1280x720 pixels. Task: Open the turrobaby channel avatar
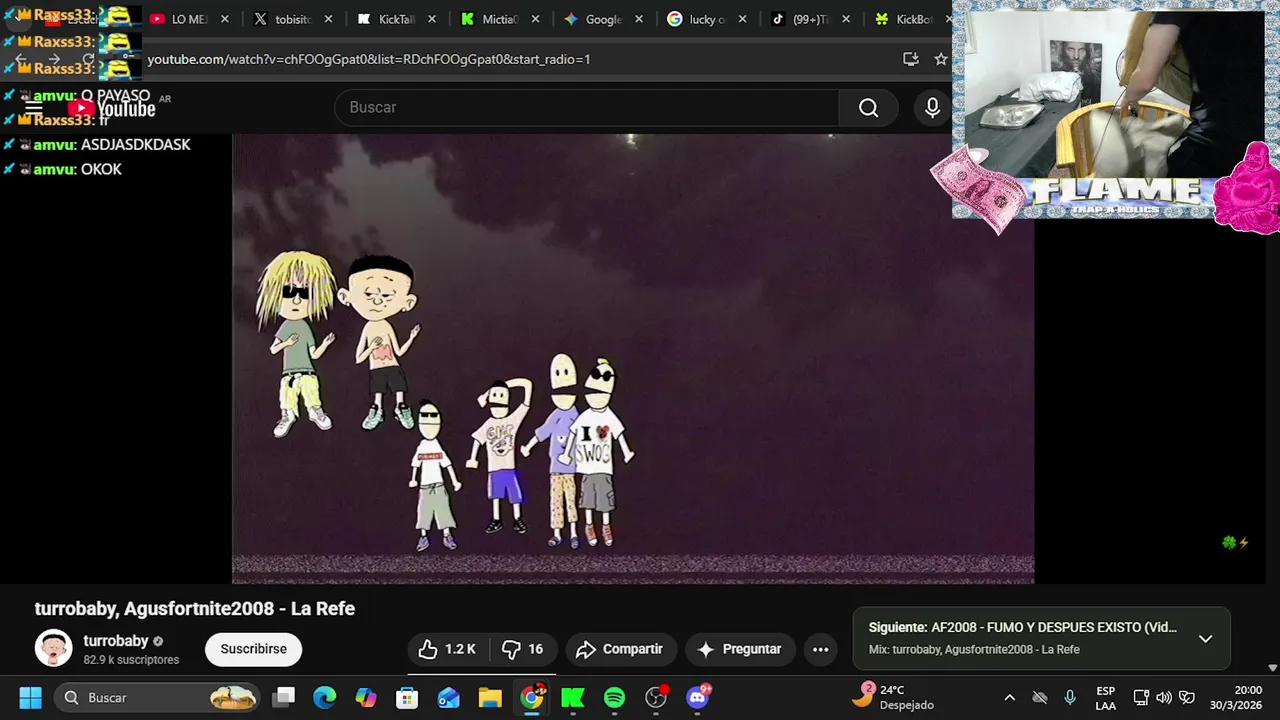[x=53, y=648]
